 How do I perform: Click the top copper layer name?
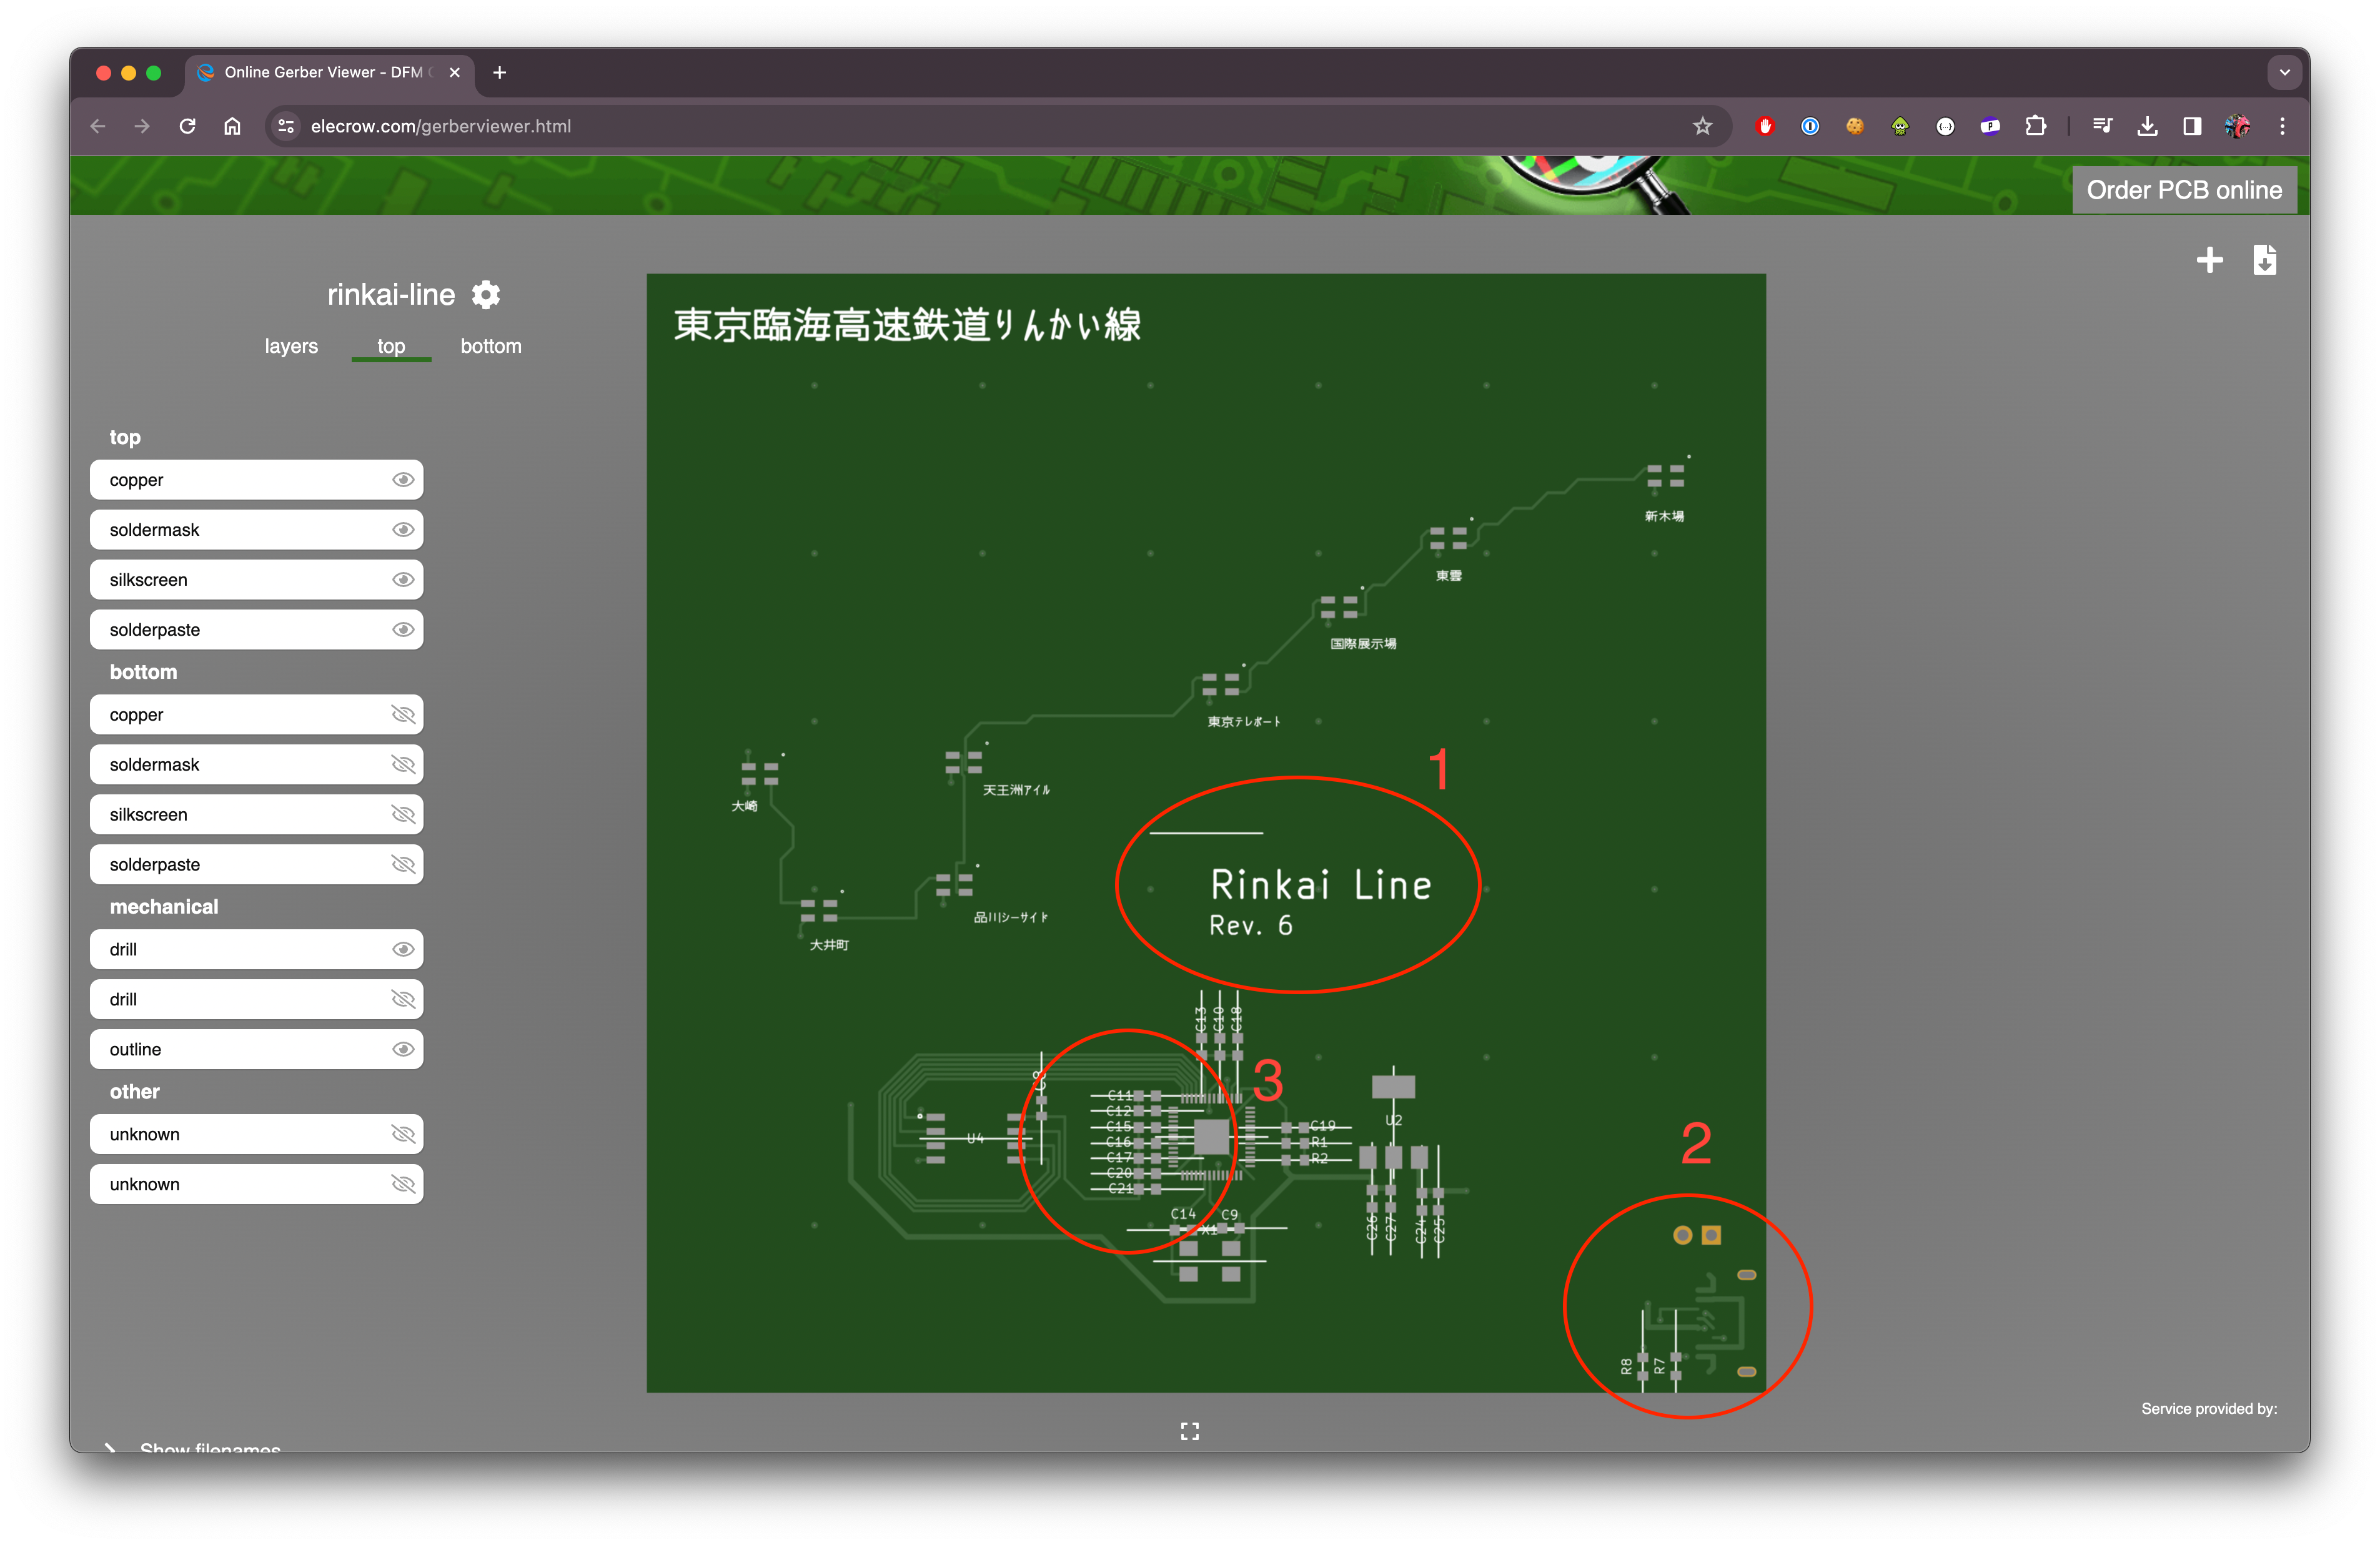coord(136,480)
